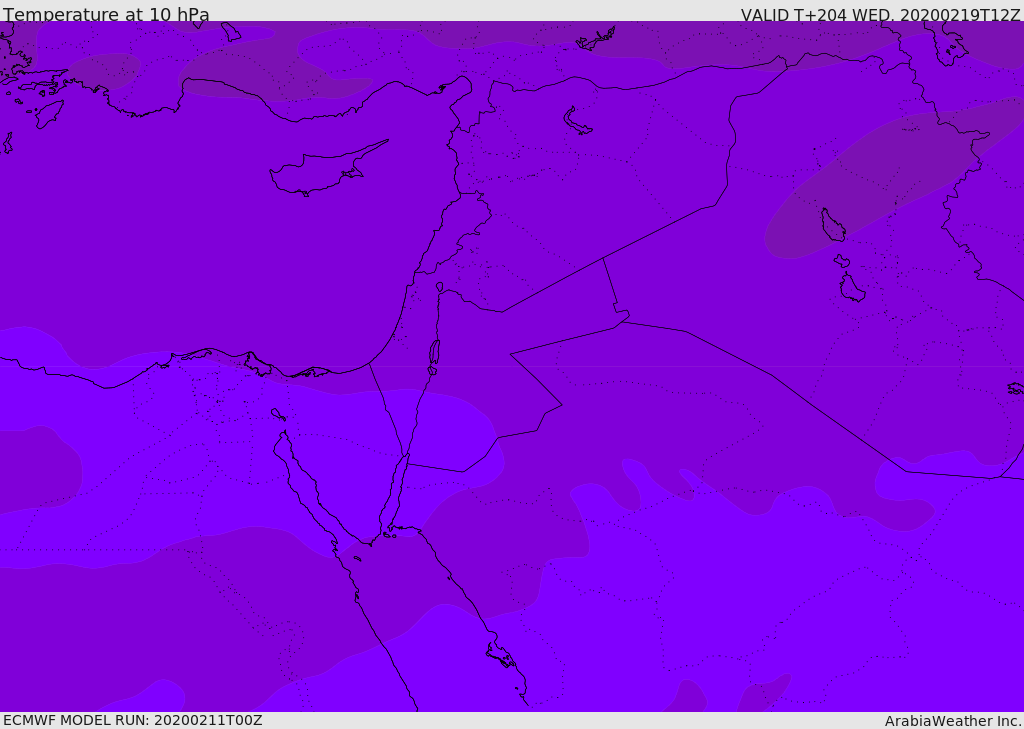
Task: Click the 'Temperature at 10 hPa' title text
Action: (x=106, y=14)
